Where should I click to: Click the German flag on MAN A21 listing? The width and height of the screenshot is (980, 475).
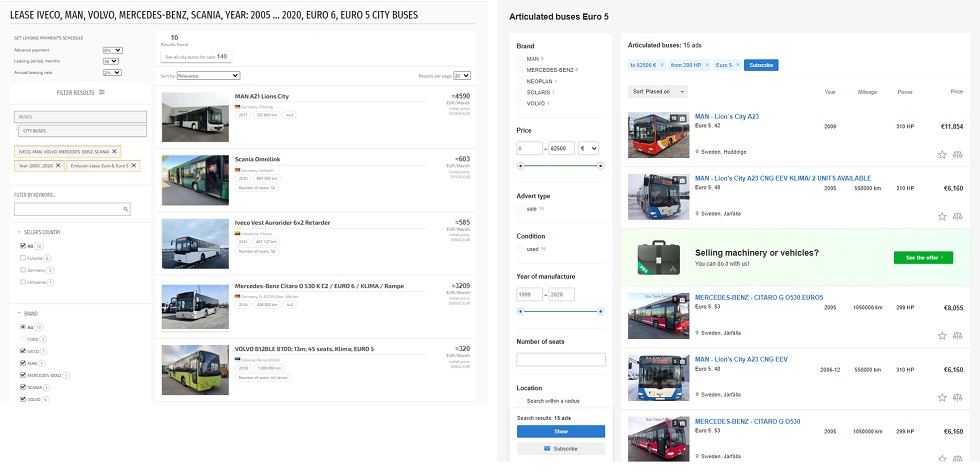click(x=237, y=107)
